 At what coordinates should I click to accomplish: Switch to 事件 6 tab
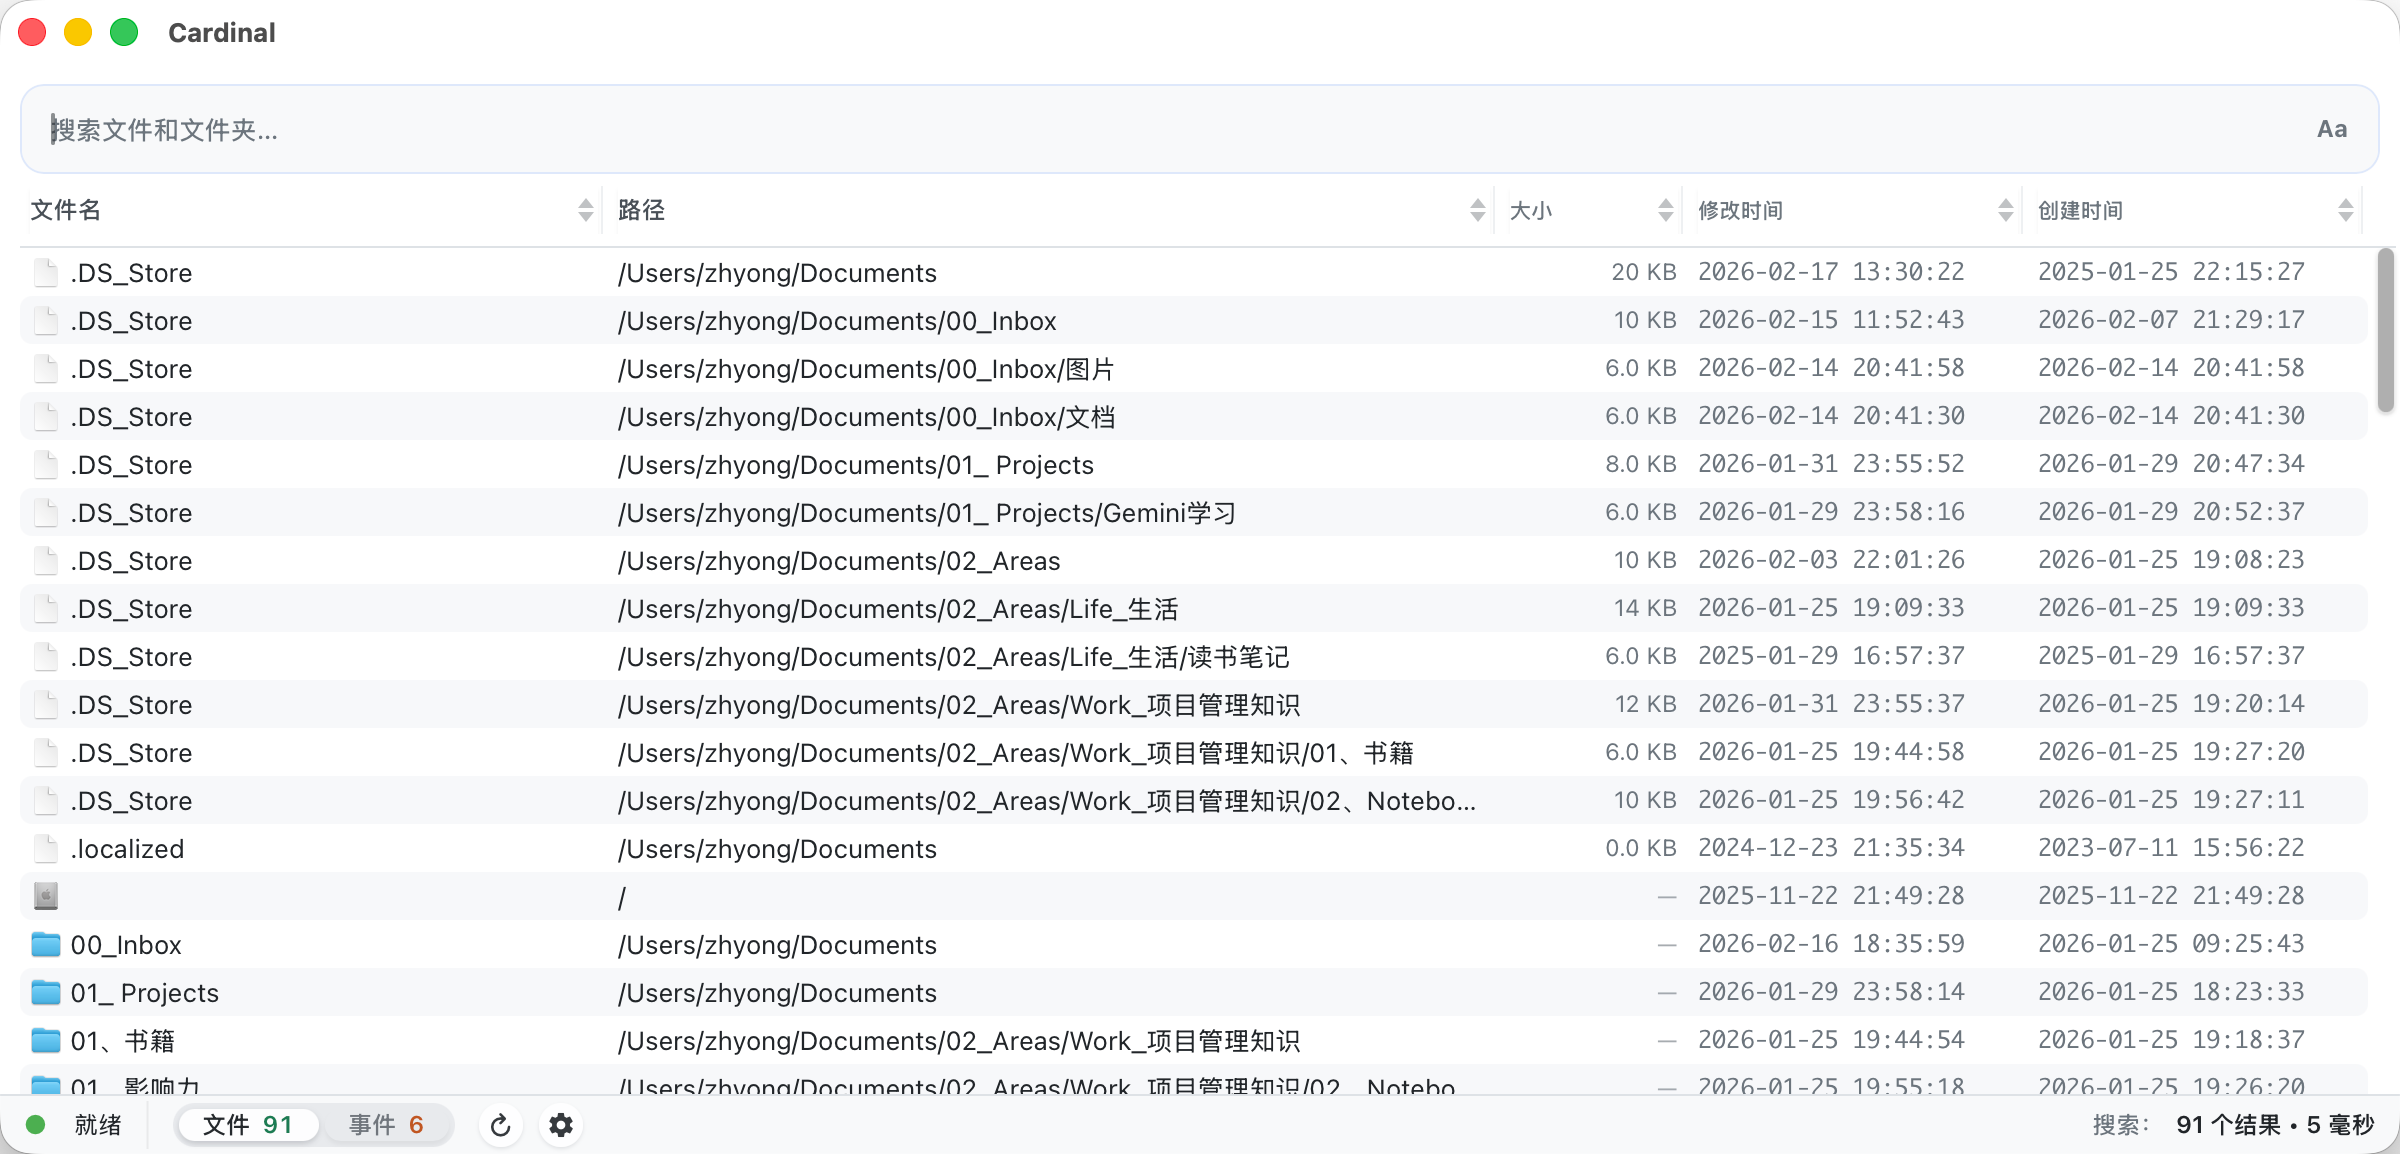tap(386, 1125)
